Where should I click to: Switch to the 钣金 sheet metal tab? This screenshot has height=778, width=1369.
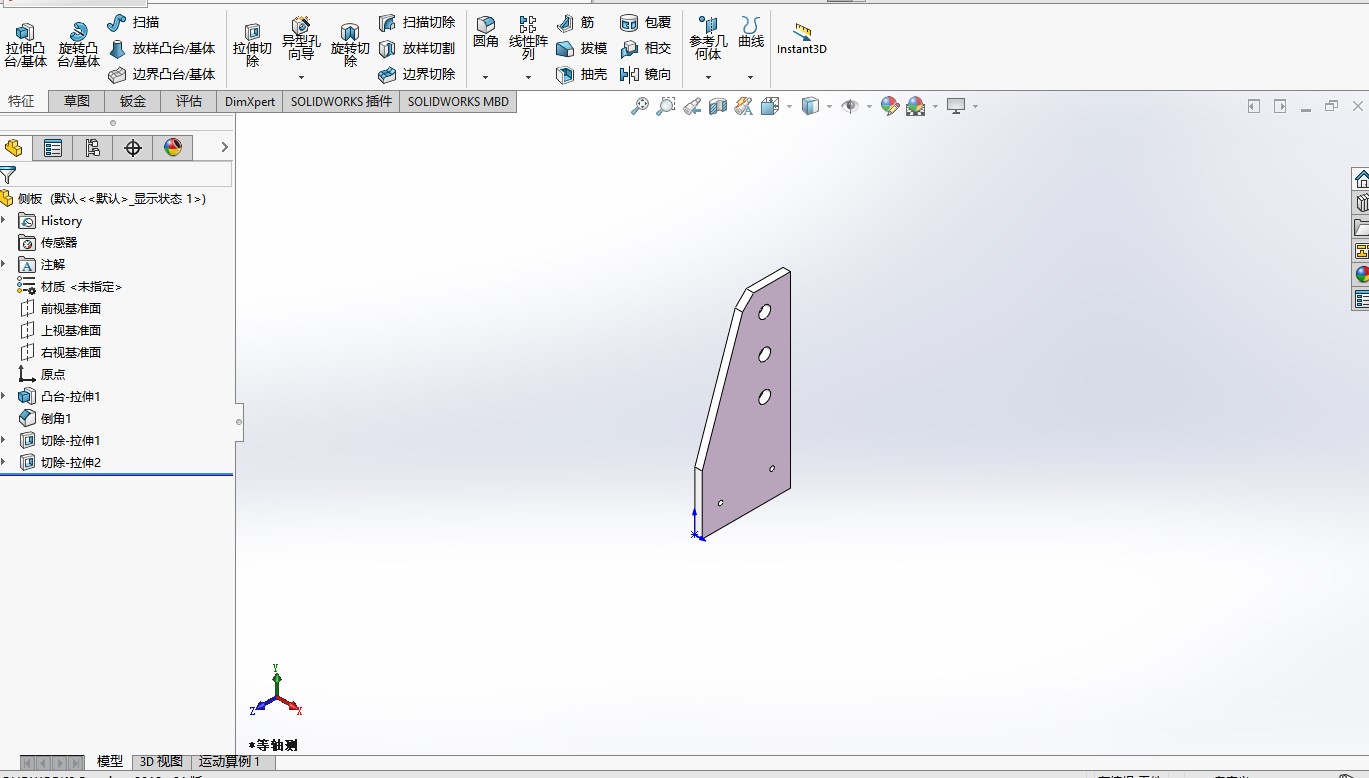(133, 101)
